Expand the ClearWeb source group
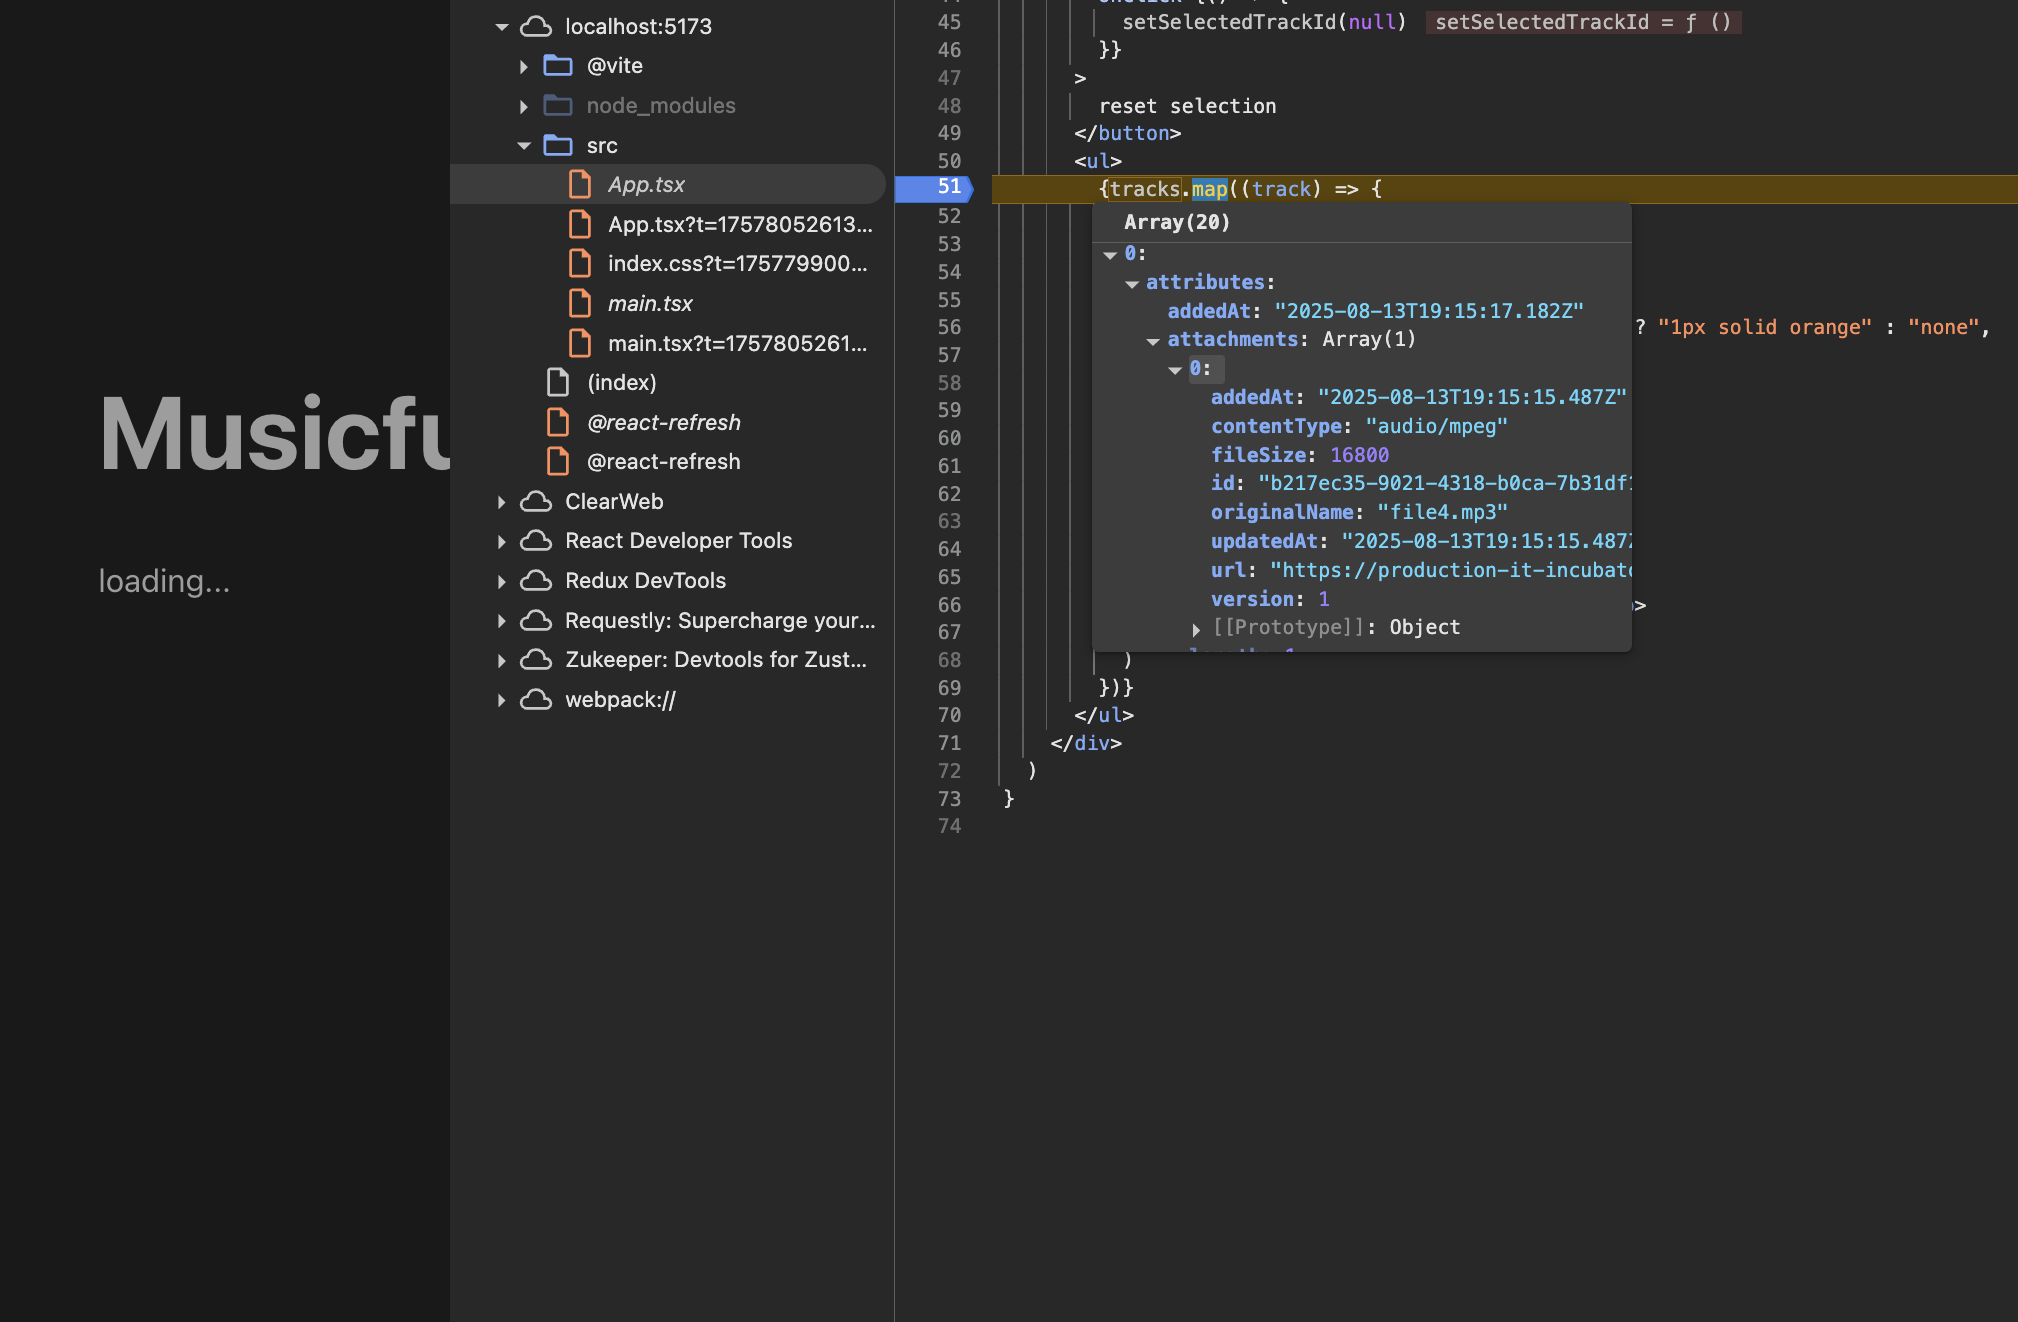Screen dimensions: 2018x1322 pyautogui.click(x=501, y=502)
